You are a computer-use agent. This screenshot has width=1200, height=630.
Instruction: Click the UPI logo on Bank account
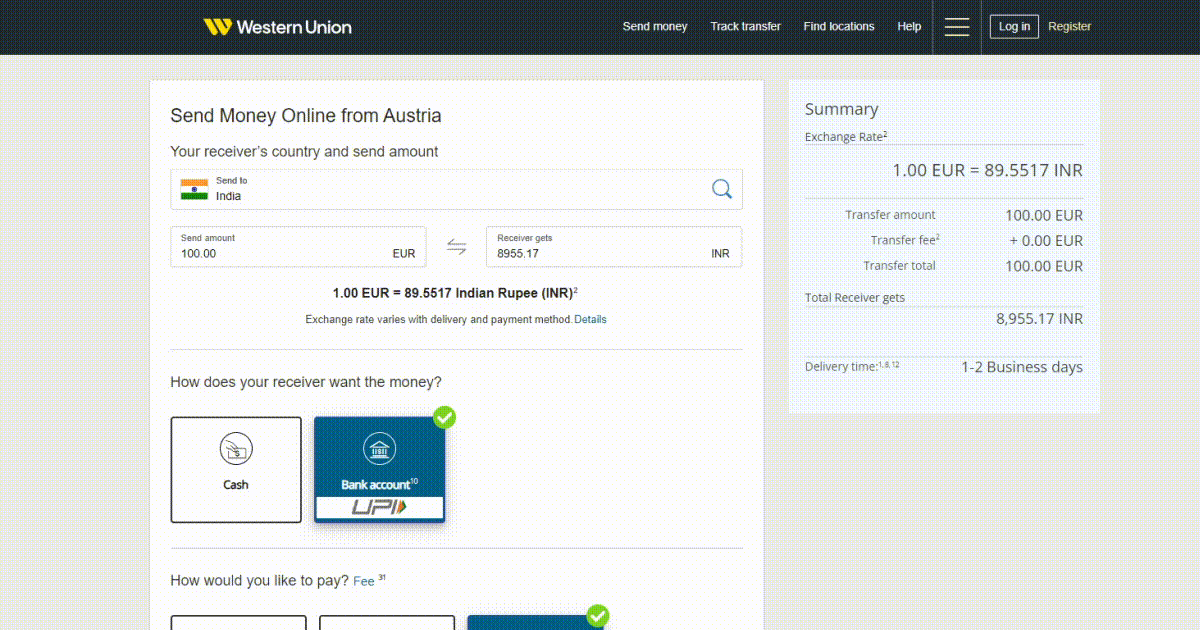379,508
